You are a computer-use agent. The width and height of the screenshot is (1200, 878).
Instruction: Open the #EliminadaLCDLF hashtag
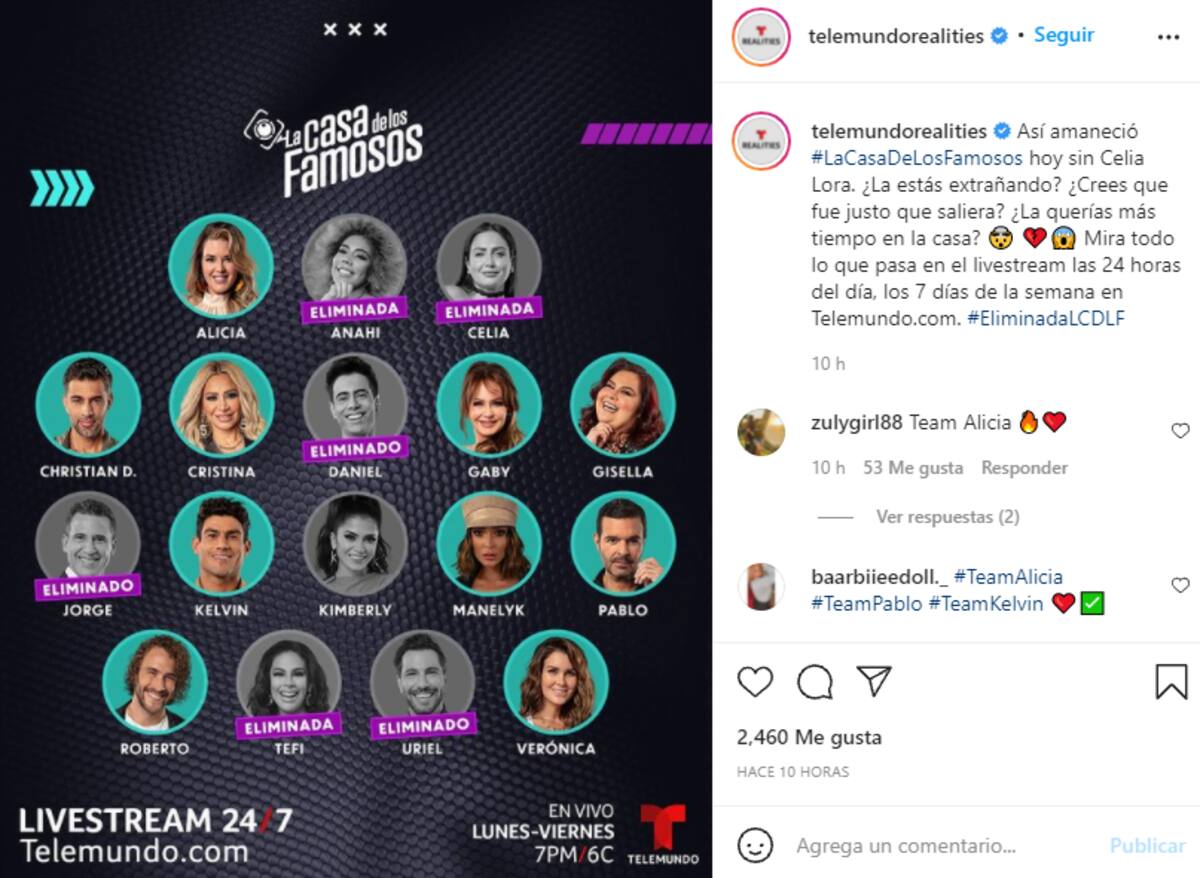[1046, 318]
